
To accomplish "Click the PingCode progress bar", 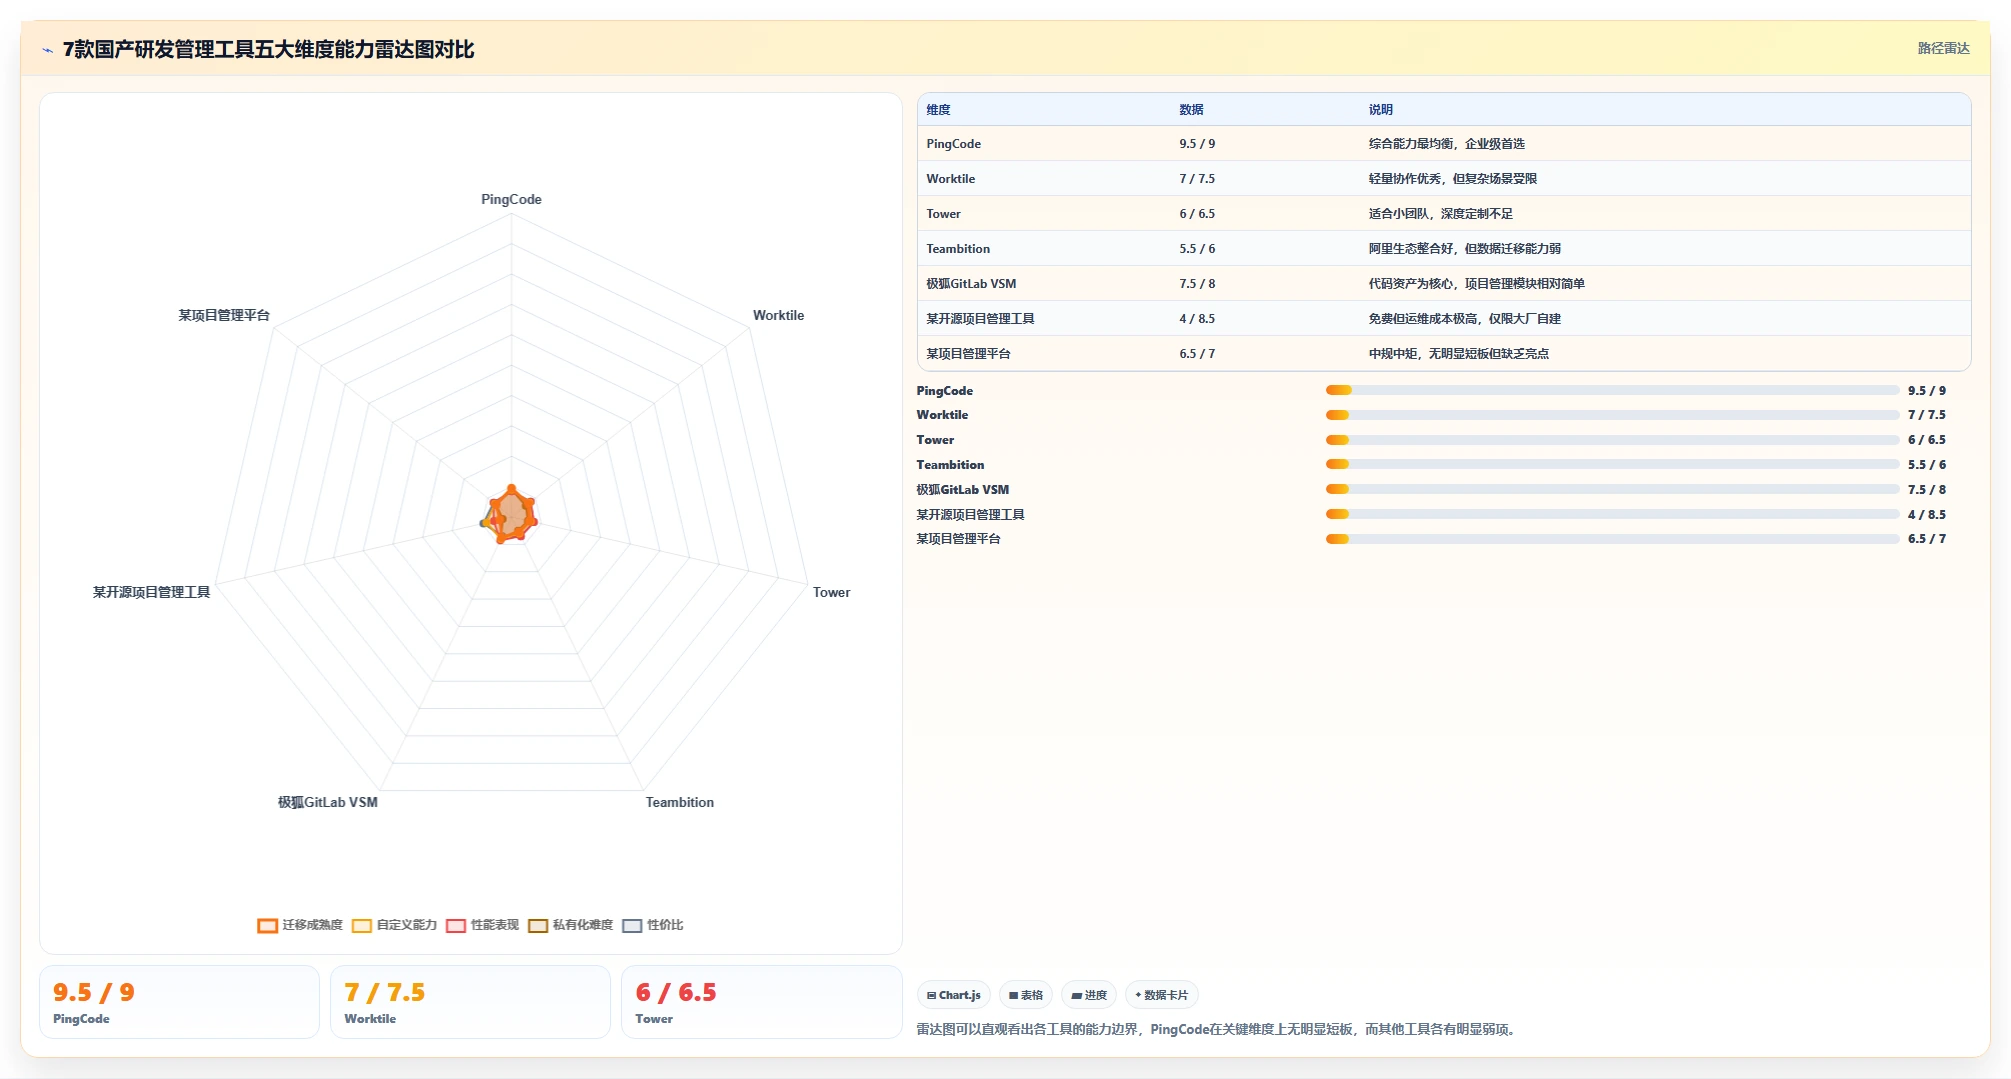I will point(1612,390).
